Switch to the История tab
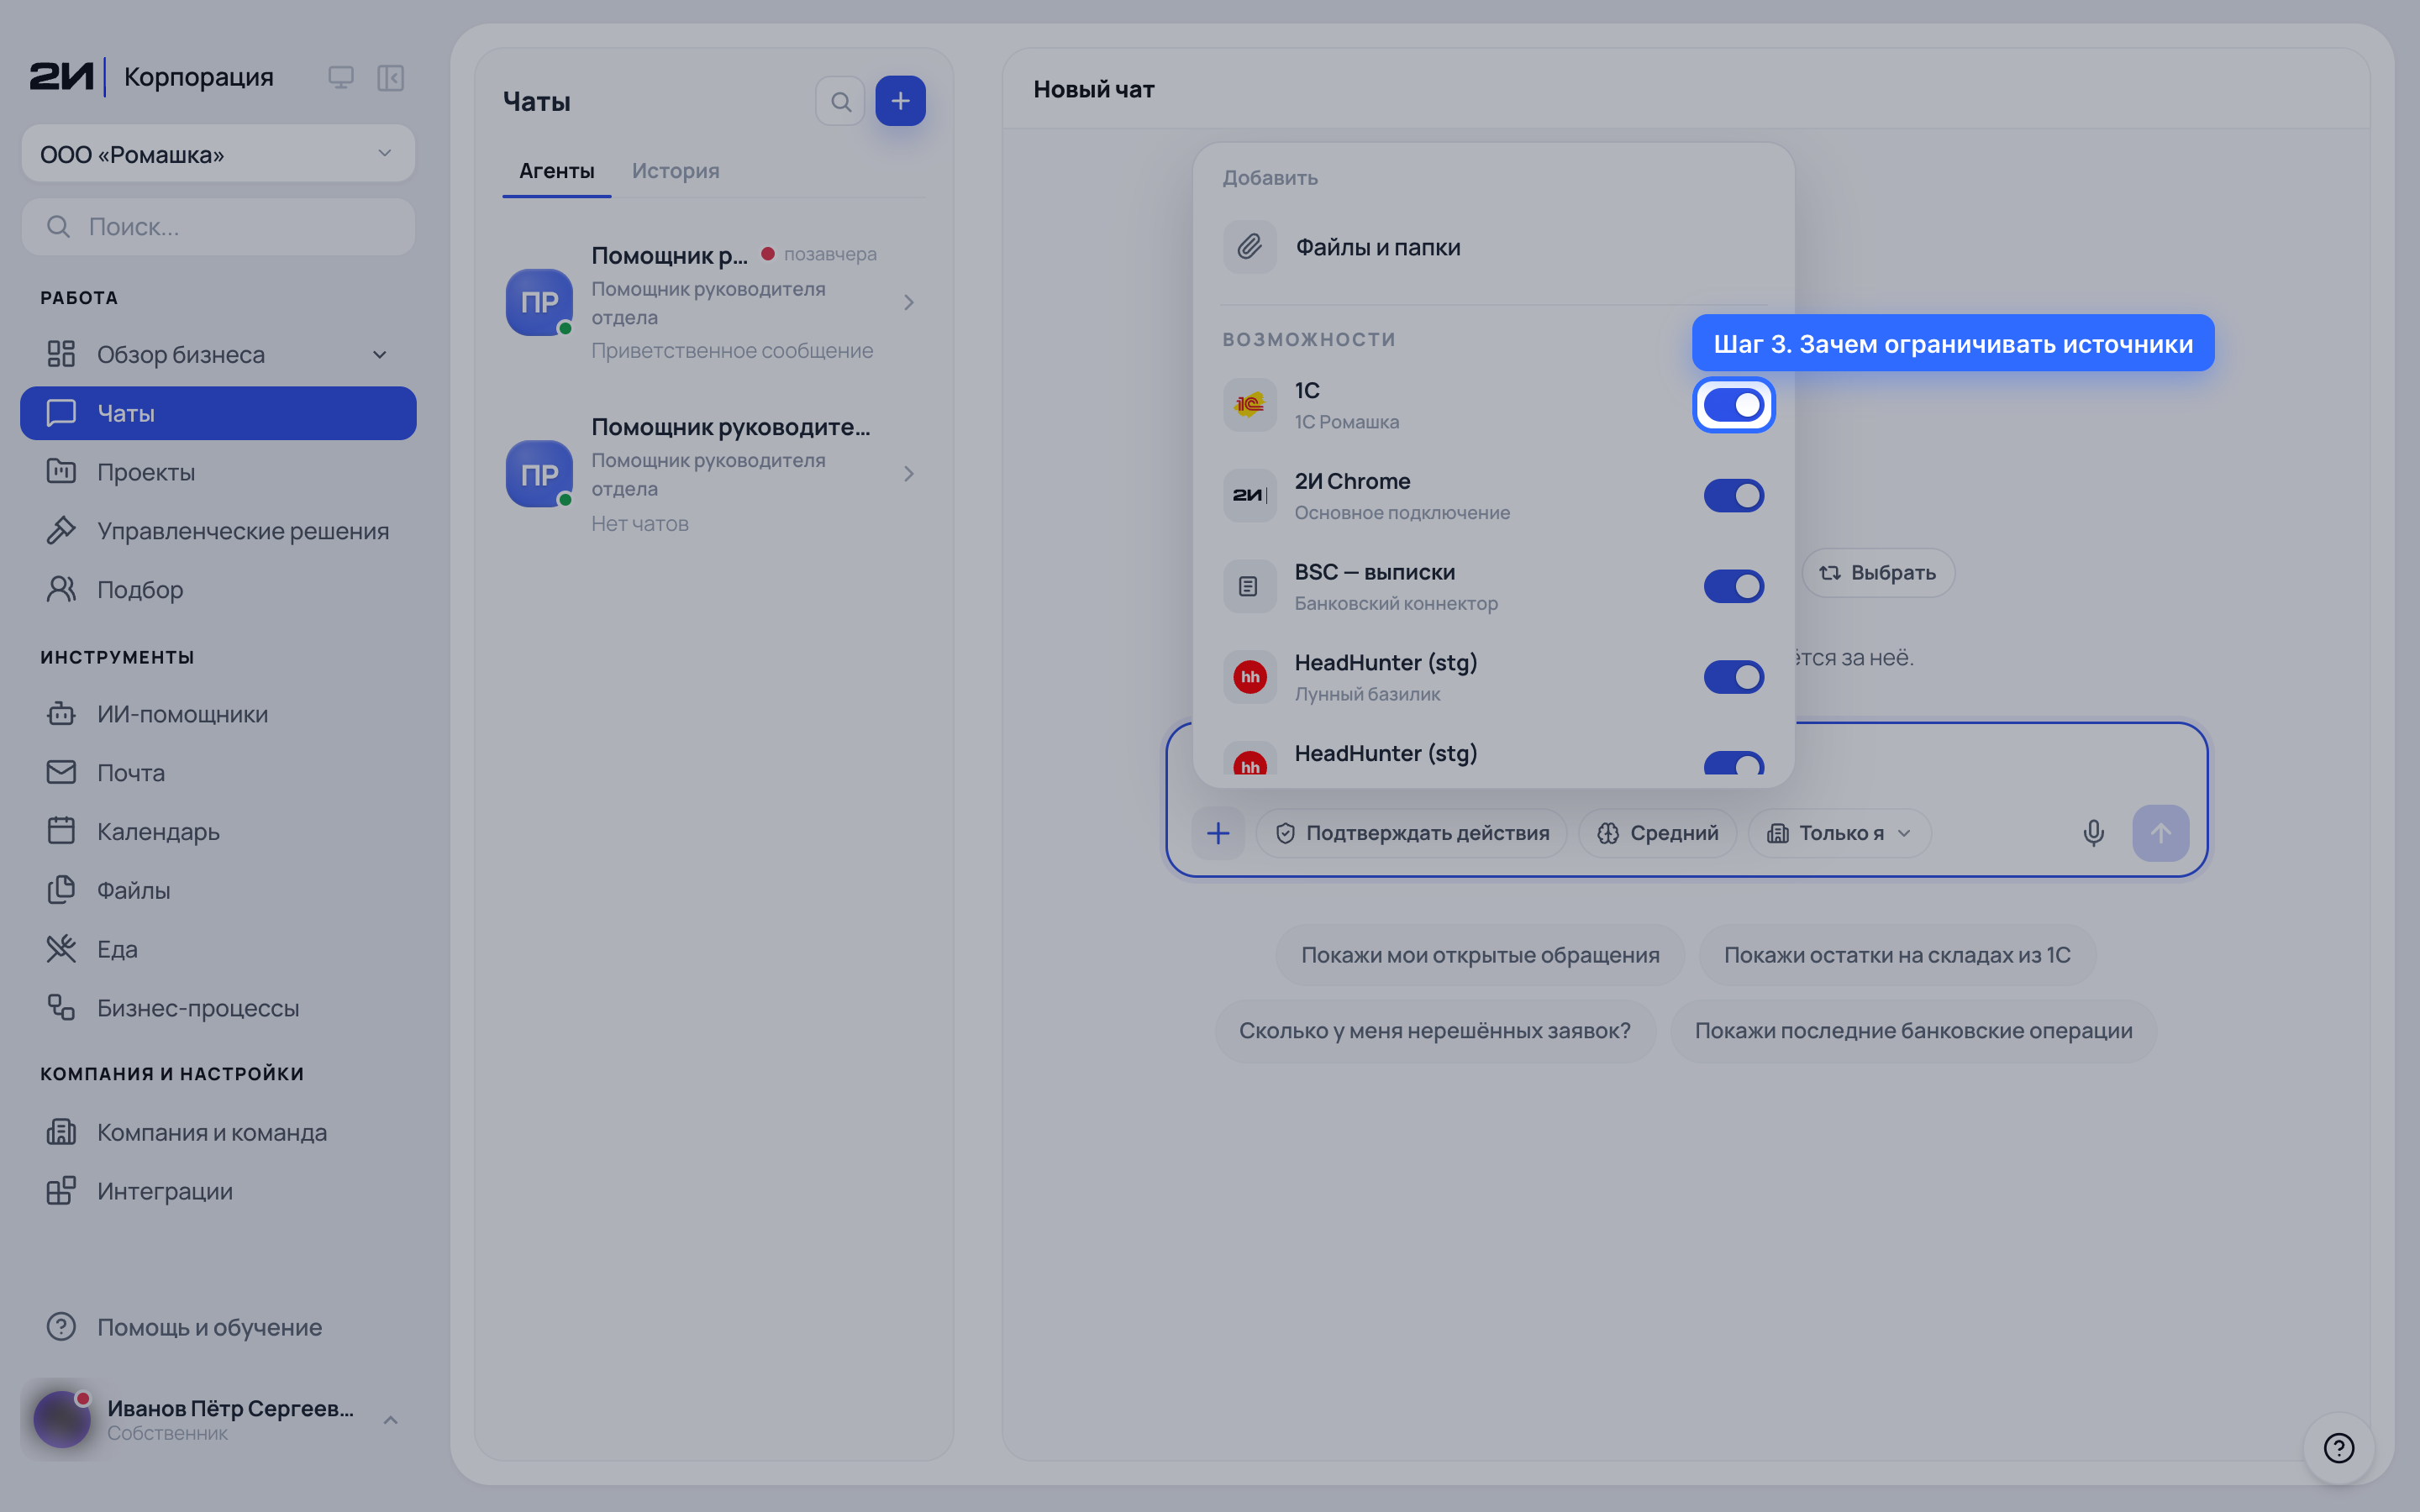2420x1512 pixels. (x=675, y=171)
